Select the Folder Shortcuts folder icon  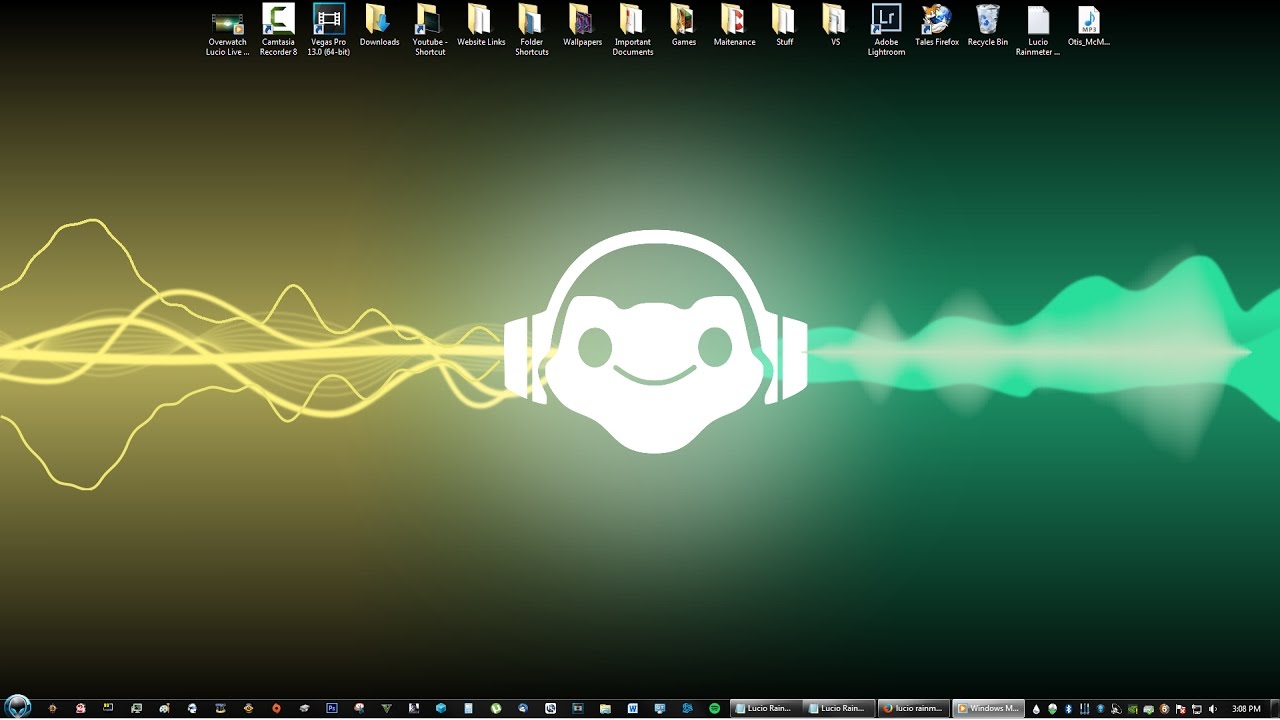pos(532,30)
